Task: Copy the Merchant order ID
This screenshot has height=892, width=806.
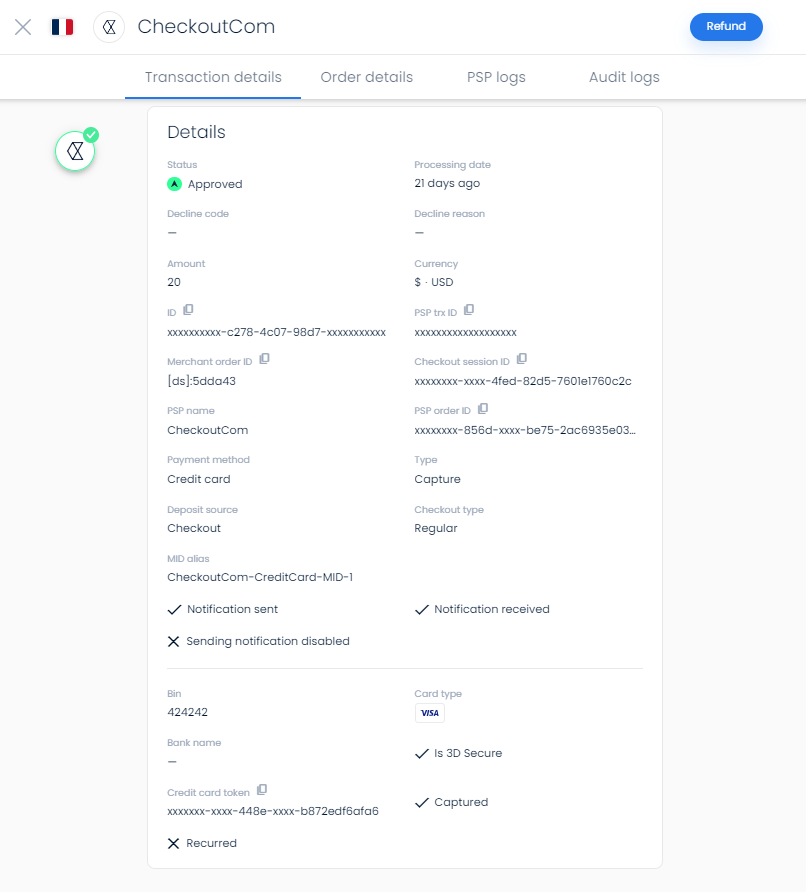Action: (x=264, y=359)
